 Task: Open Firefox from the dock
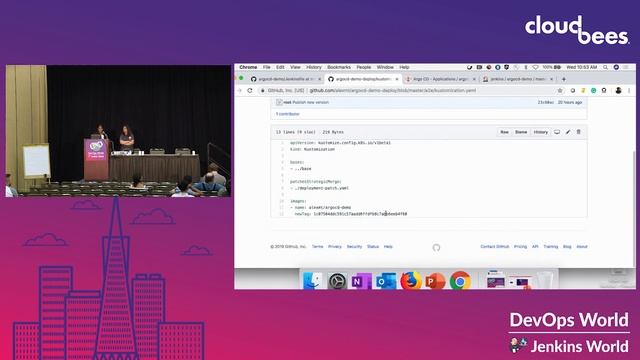pos(410,281)
